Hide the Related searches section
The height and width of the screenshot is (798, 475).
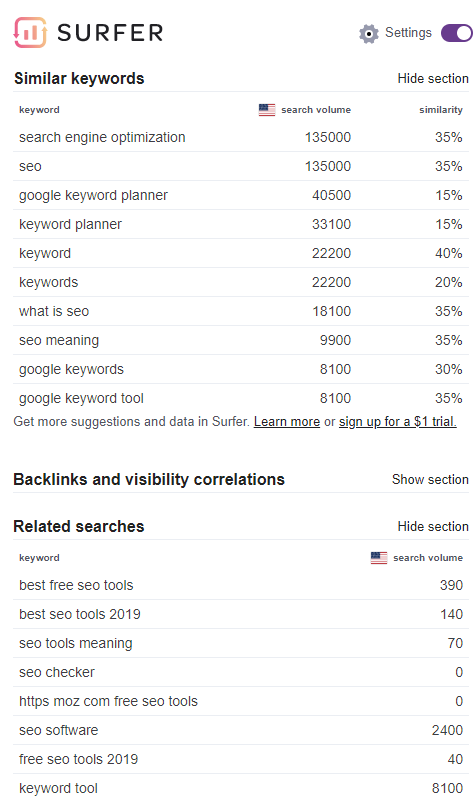point(433,526)
